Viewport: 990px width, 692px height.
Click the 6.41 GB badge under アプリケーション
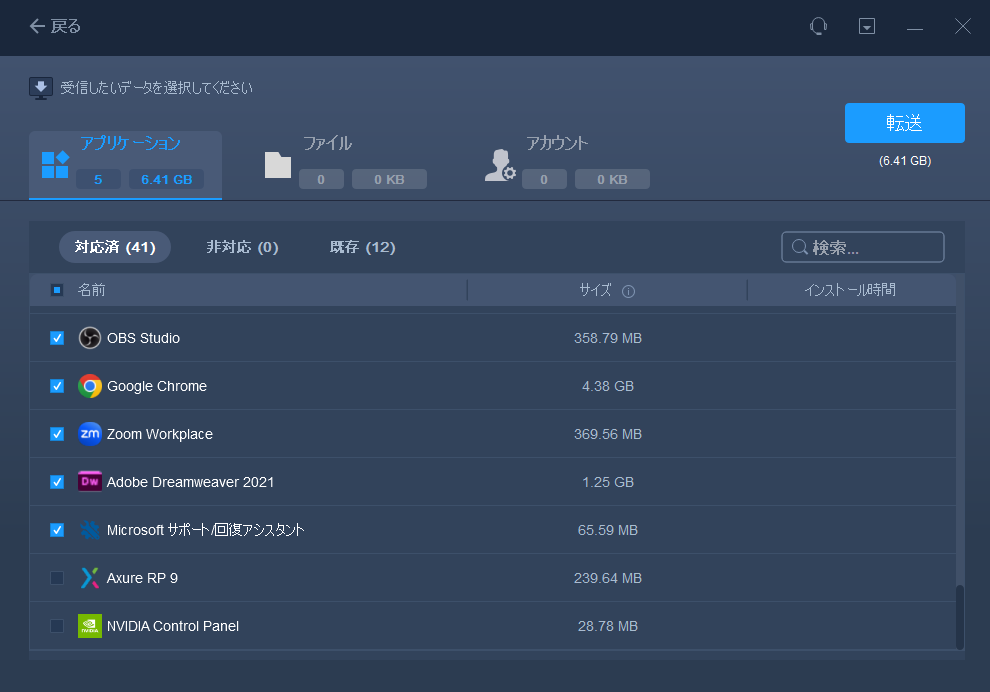click(x=167, y=179)
